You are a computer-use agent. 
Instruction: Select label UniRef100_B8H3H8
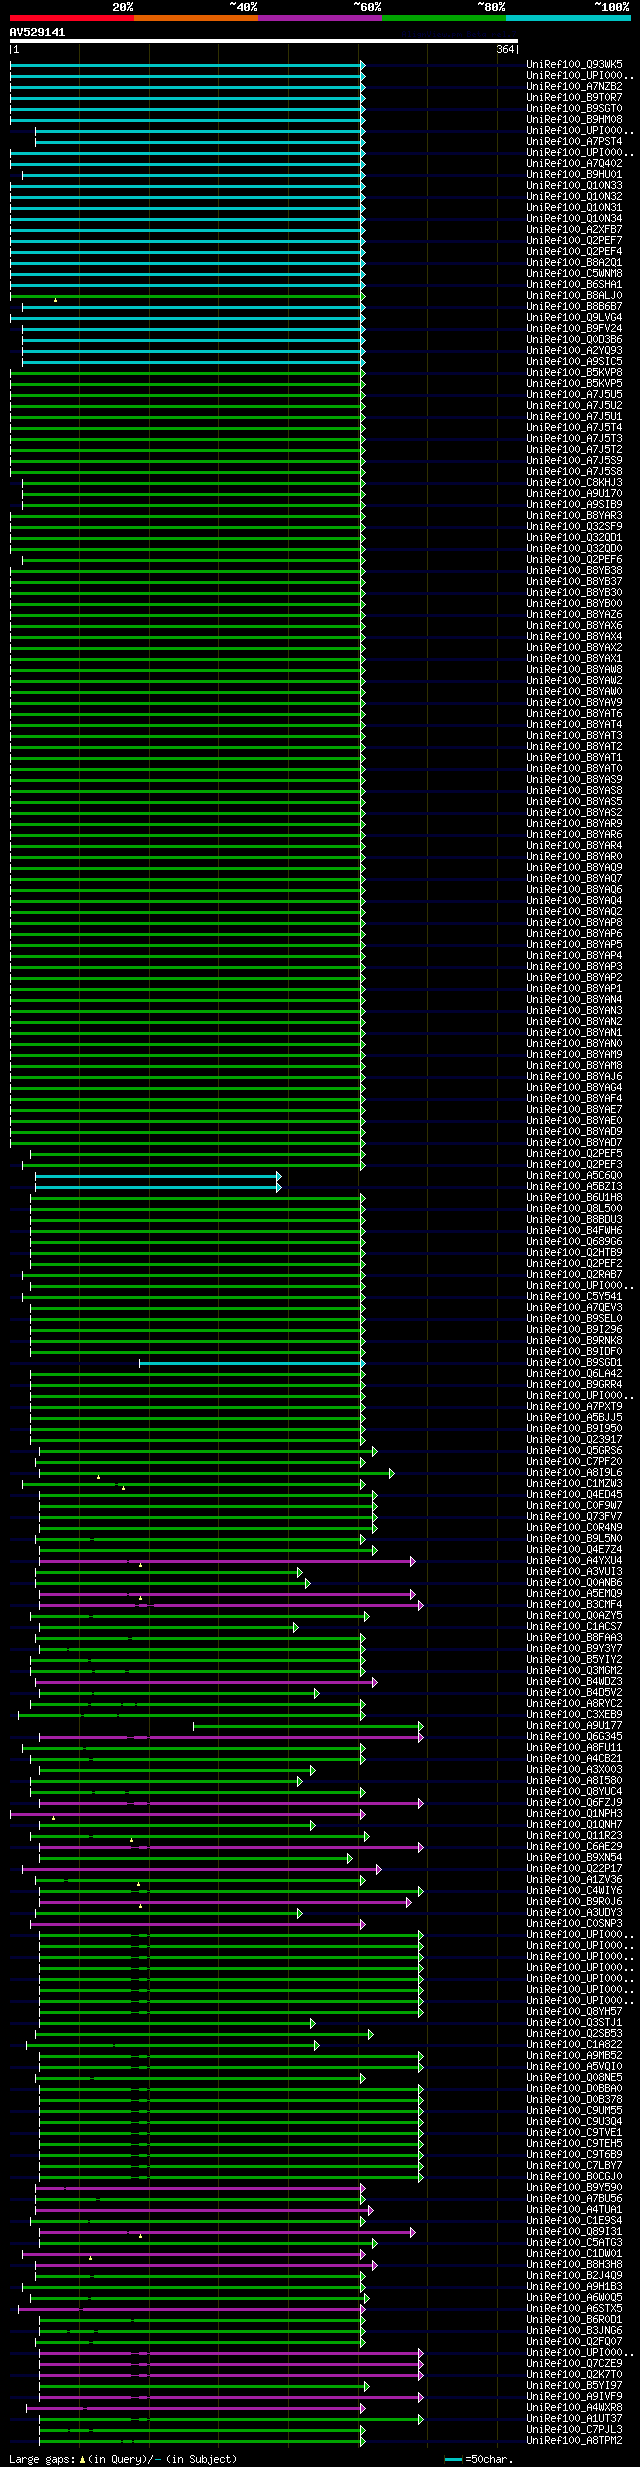[574, 2264]
